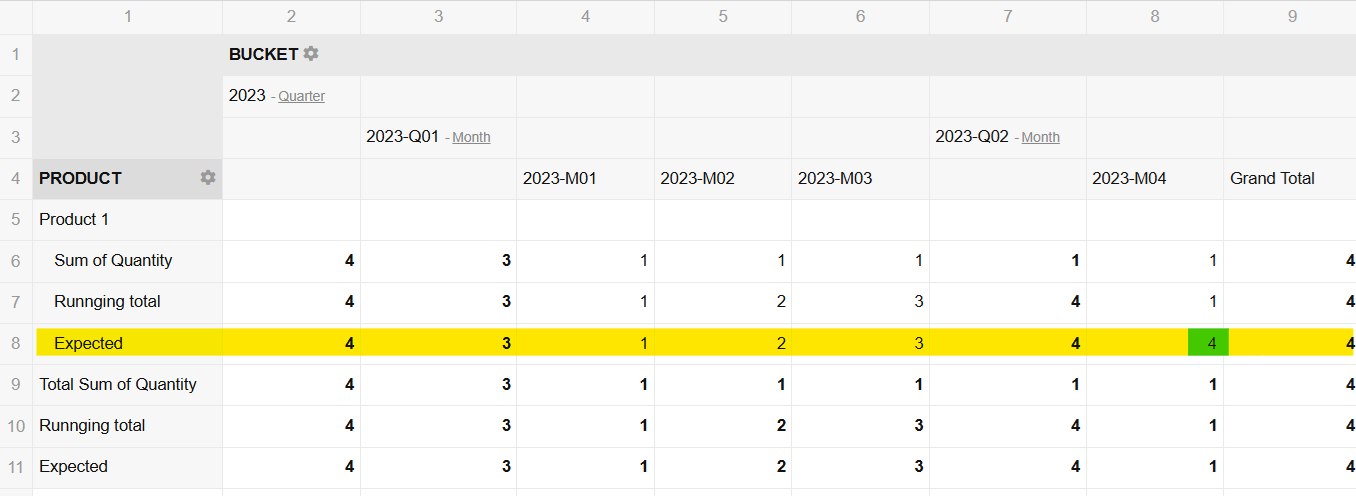Click the Month link beside 2023-Q01
1356x496 pixels.
pos(471,138)
